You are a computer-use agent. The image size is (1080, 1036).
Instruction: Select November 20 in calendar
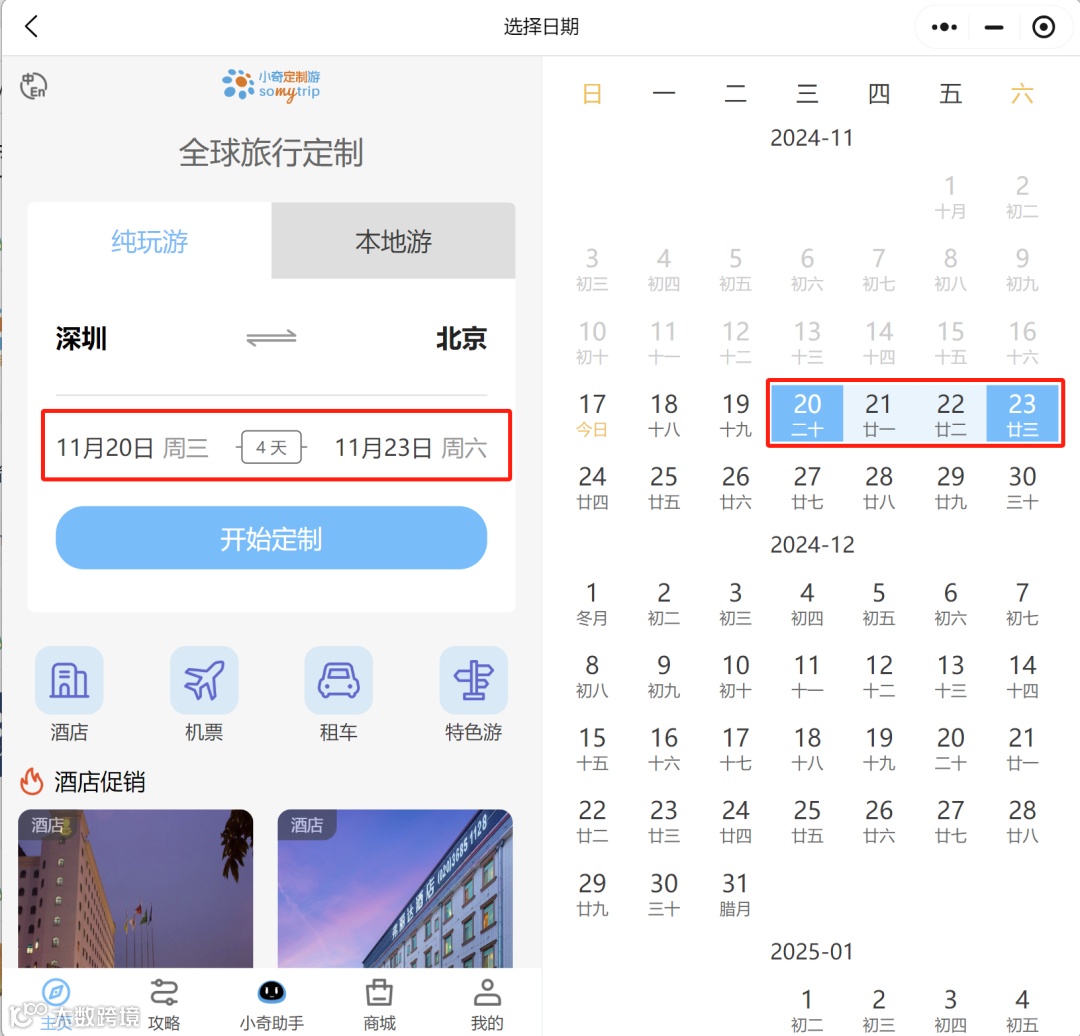[x=807, y=413]
